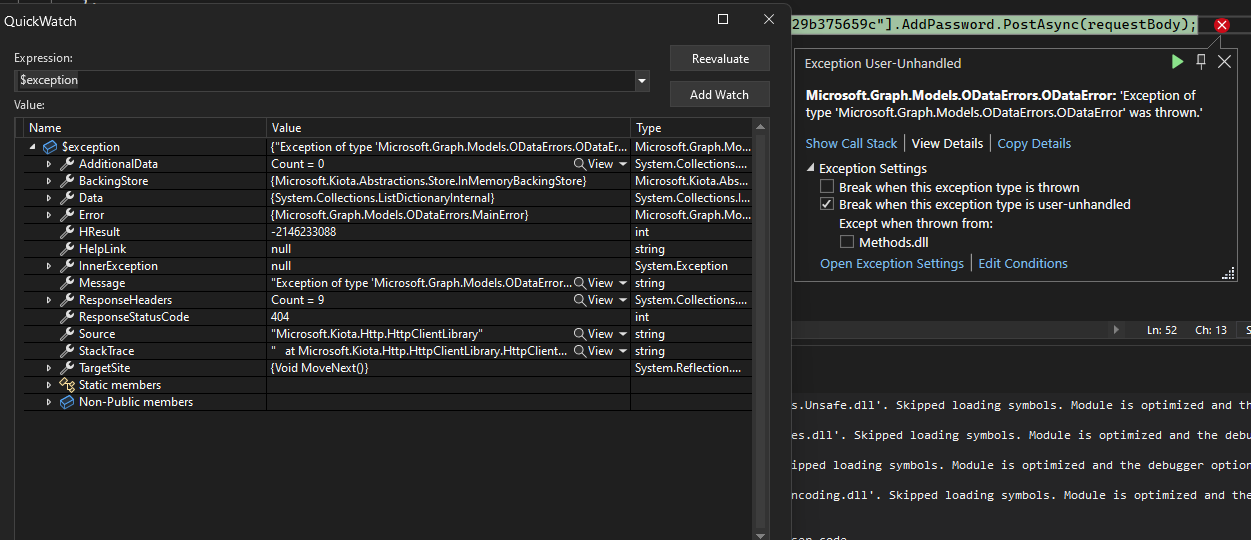
Task: Click the Show Call Stack link
Action: [x=851, y=143]
